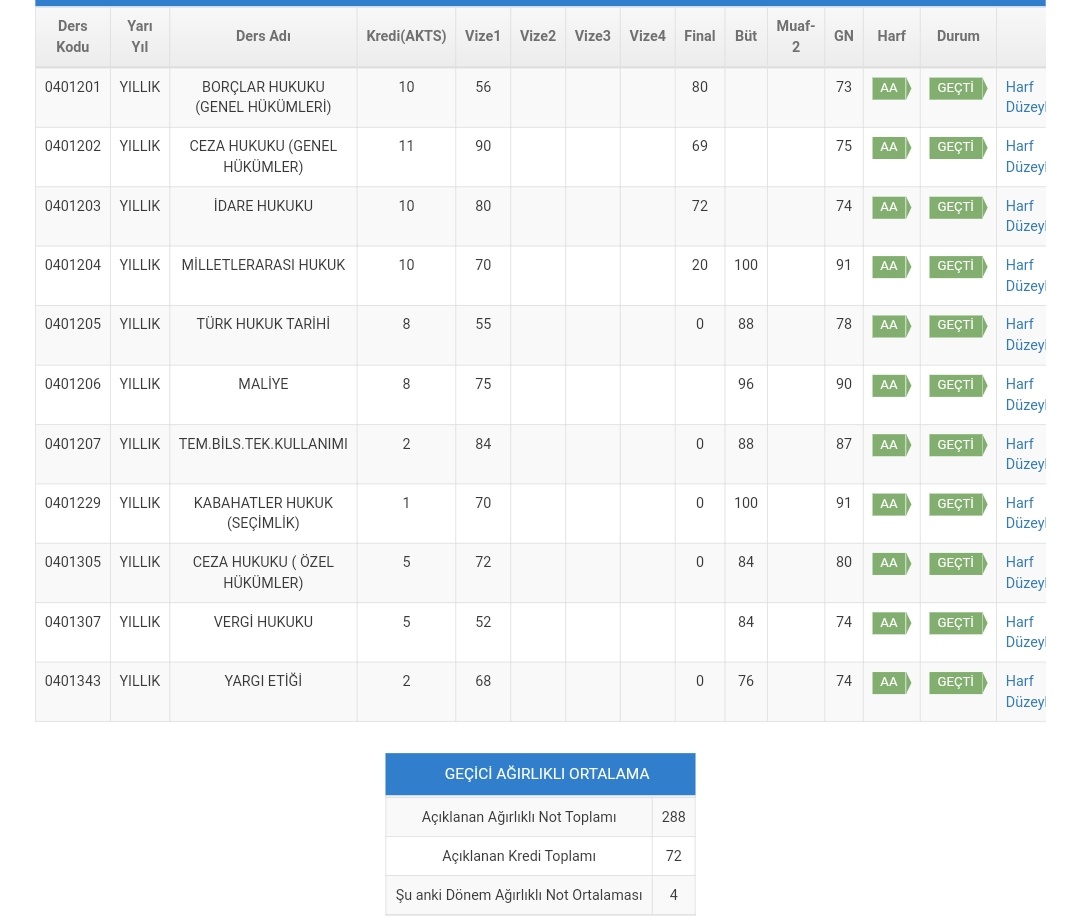This screenshot has height=920, width=1071.
Task: Click the Açıklanan Kredi Toplamı label
Action: pos(518,856)
